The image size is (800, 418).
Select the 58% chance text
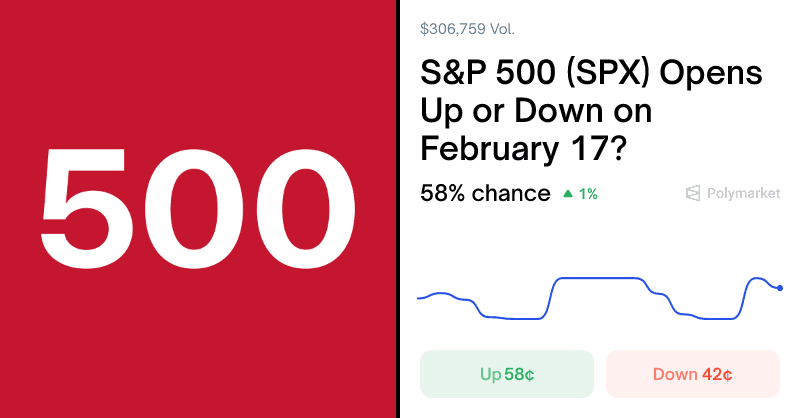[485, 193]
